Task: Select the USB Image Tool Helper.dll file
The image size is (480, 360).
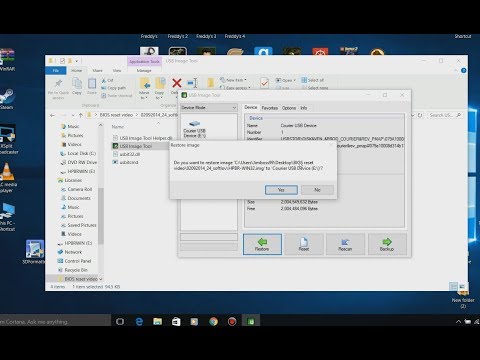Action: [x=143, y=138]
